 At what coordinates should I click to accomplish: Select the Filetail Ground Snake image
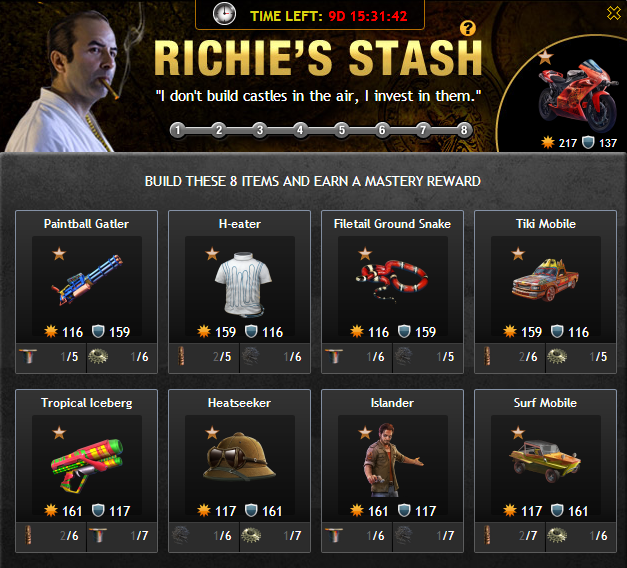pos(392,280)
